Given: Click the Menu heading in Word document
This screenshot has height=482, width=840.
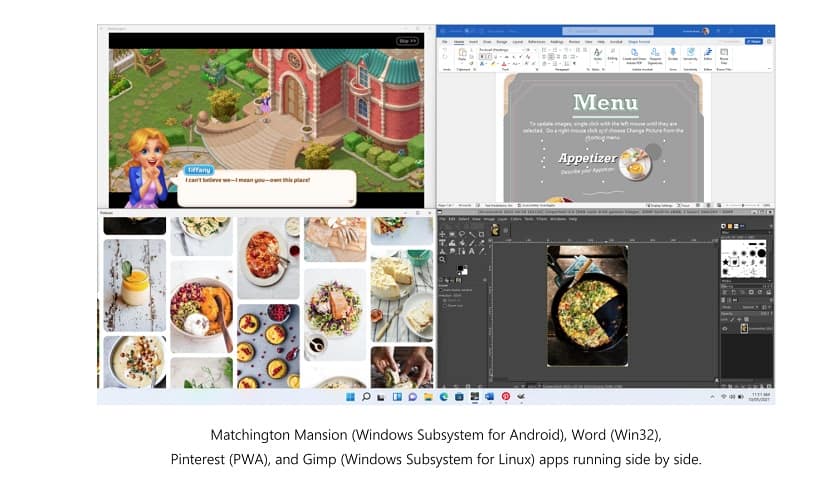Looking at the screenshot, I should (x=605, y=102).
